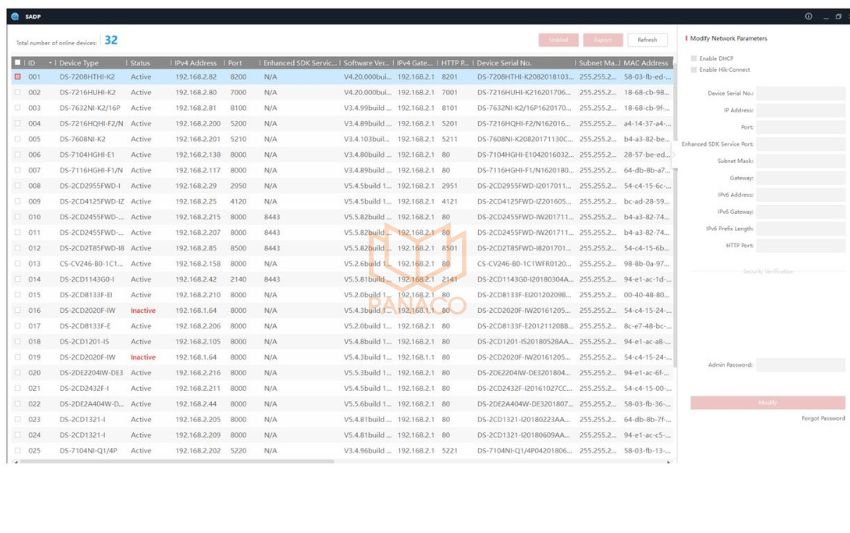Select device DS-2CD2955FWD-I
The image size is (850, 533).
(x=342, y=186)
